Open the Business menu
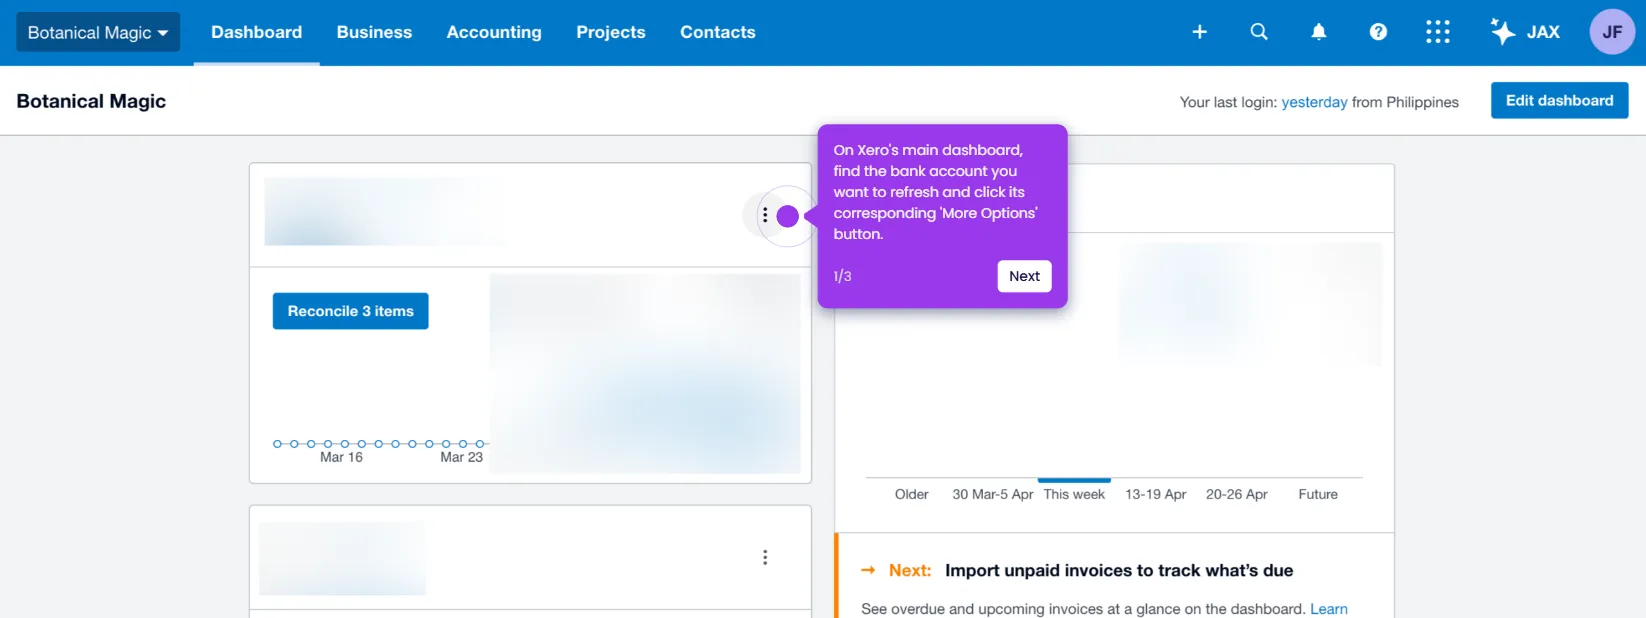Screen dimensions: 1646x618 [374, 32]
